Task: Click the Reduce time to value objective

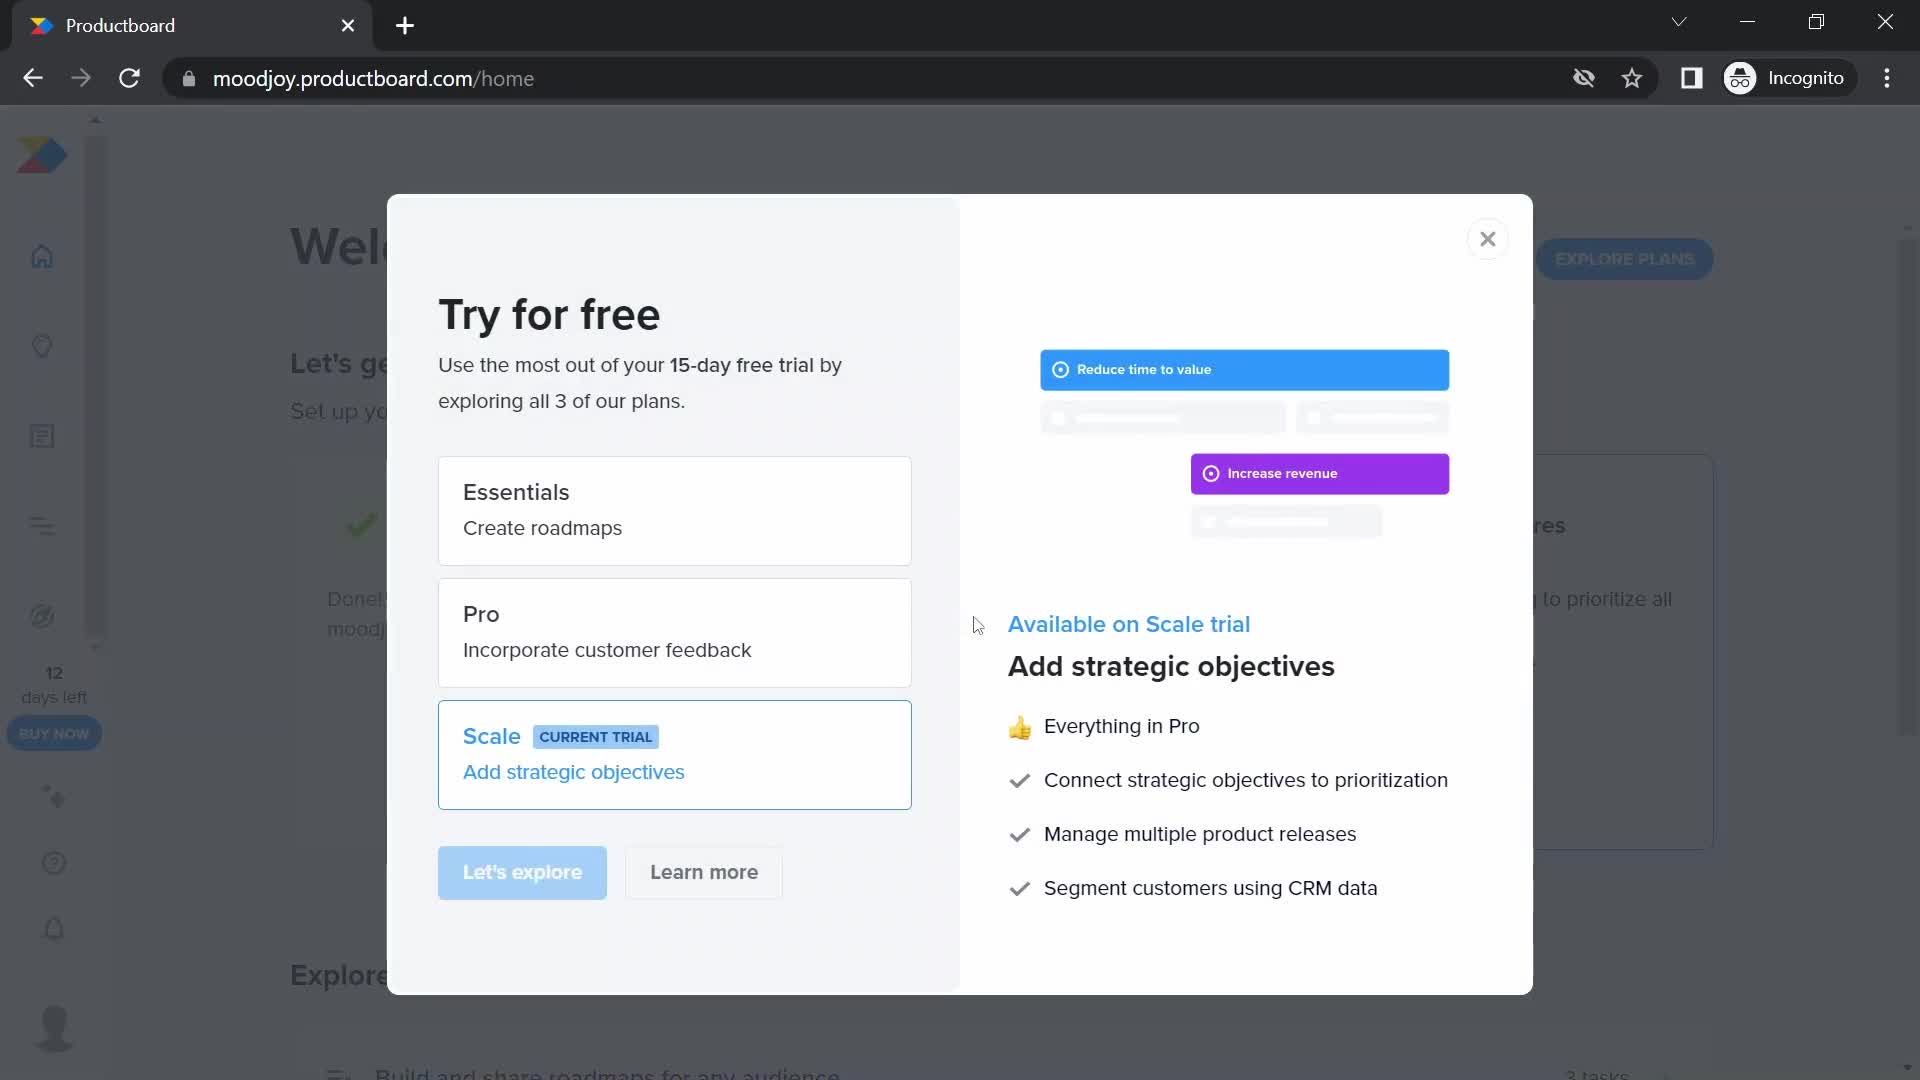Action: click(1244, 370)
